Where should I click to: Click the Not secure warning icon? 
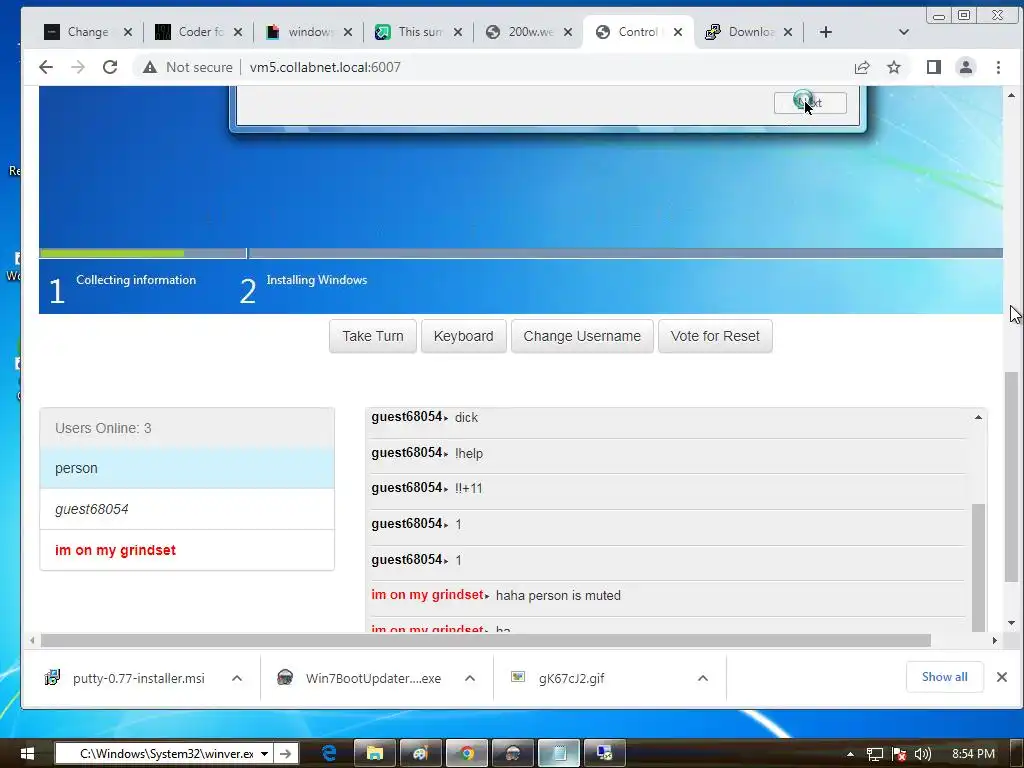click(x=150, y=67)
